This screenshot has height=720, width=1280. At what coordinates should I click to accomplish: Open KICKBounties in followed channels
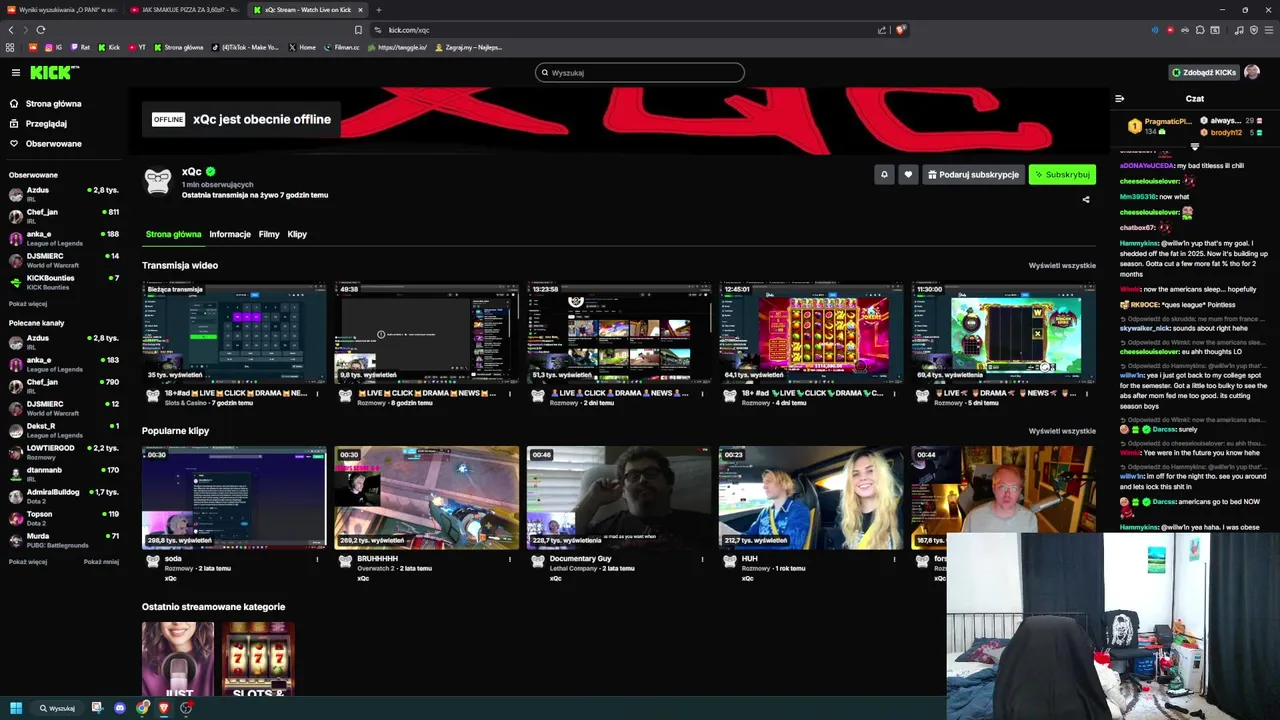tap(64, 282)
